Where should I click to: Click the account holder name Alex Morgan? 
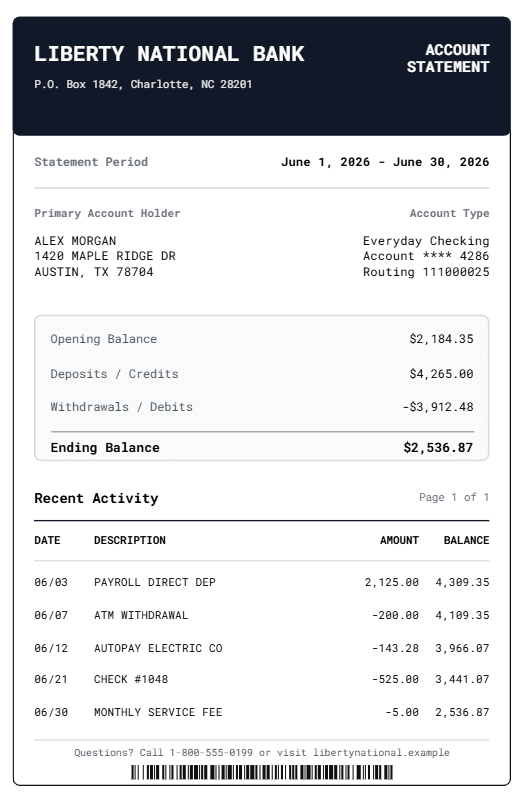(x=75, y=241)
